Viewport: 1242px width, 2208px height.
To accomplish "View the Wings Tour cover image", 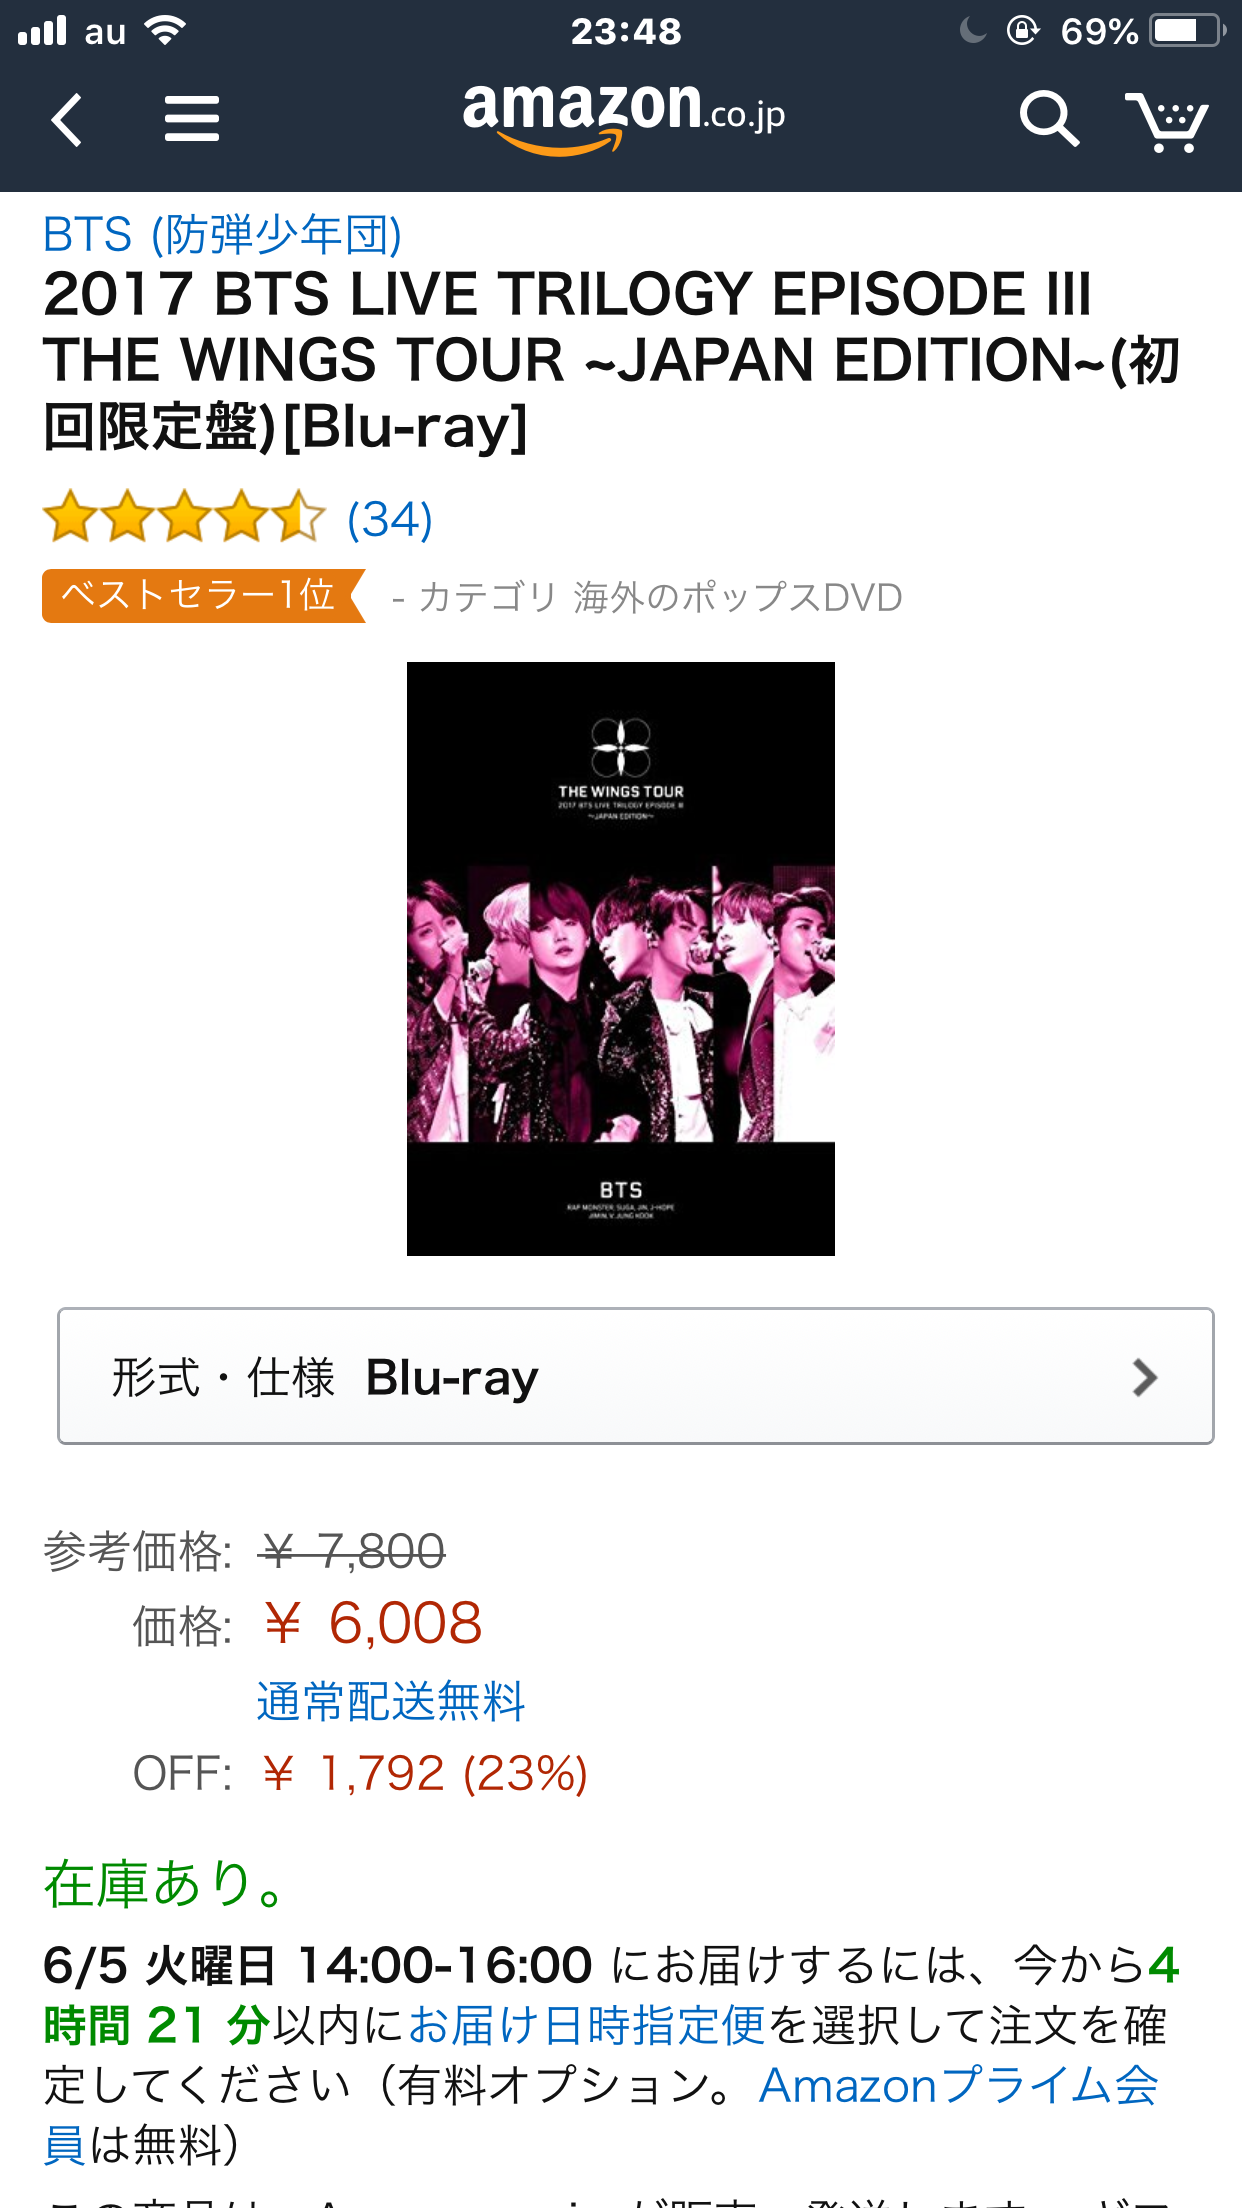I will [x=621, y=959].
